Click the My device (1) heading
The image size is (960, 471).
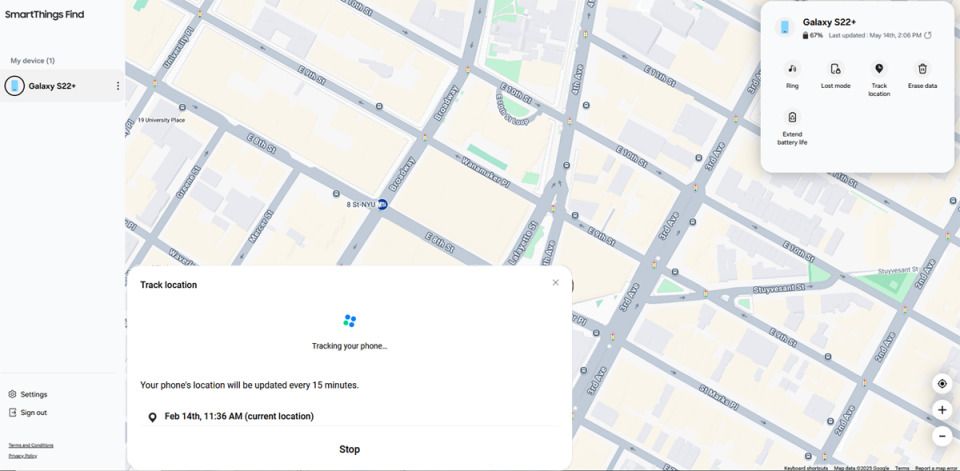32,61
